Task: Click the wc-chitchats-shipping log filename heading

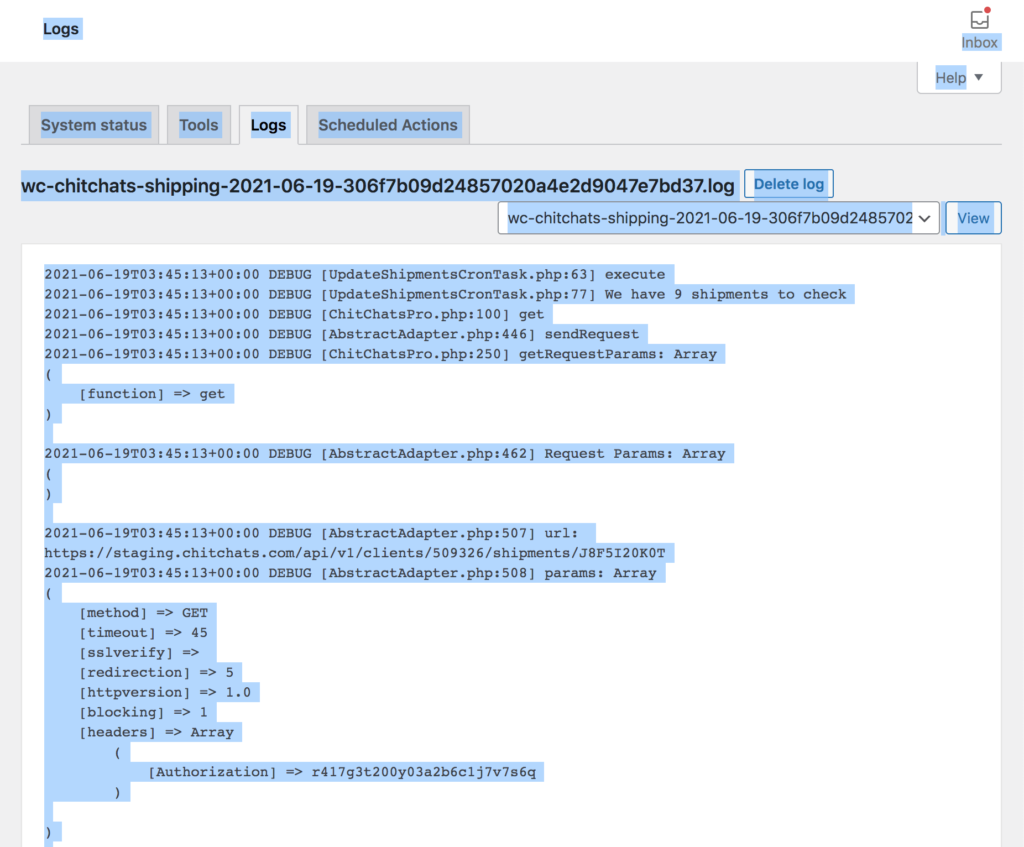Action: (x=378, y=186)
